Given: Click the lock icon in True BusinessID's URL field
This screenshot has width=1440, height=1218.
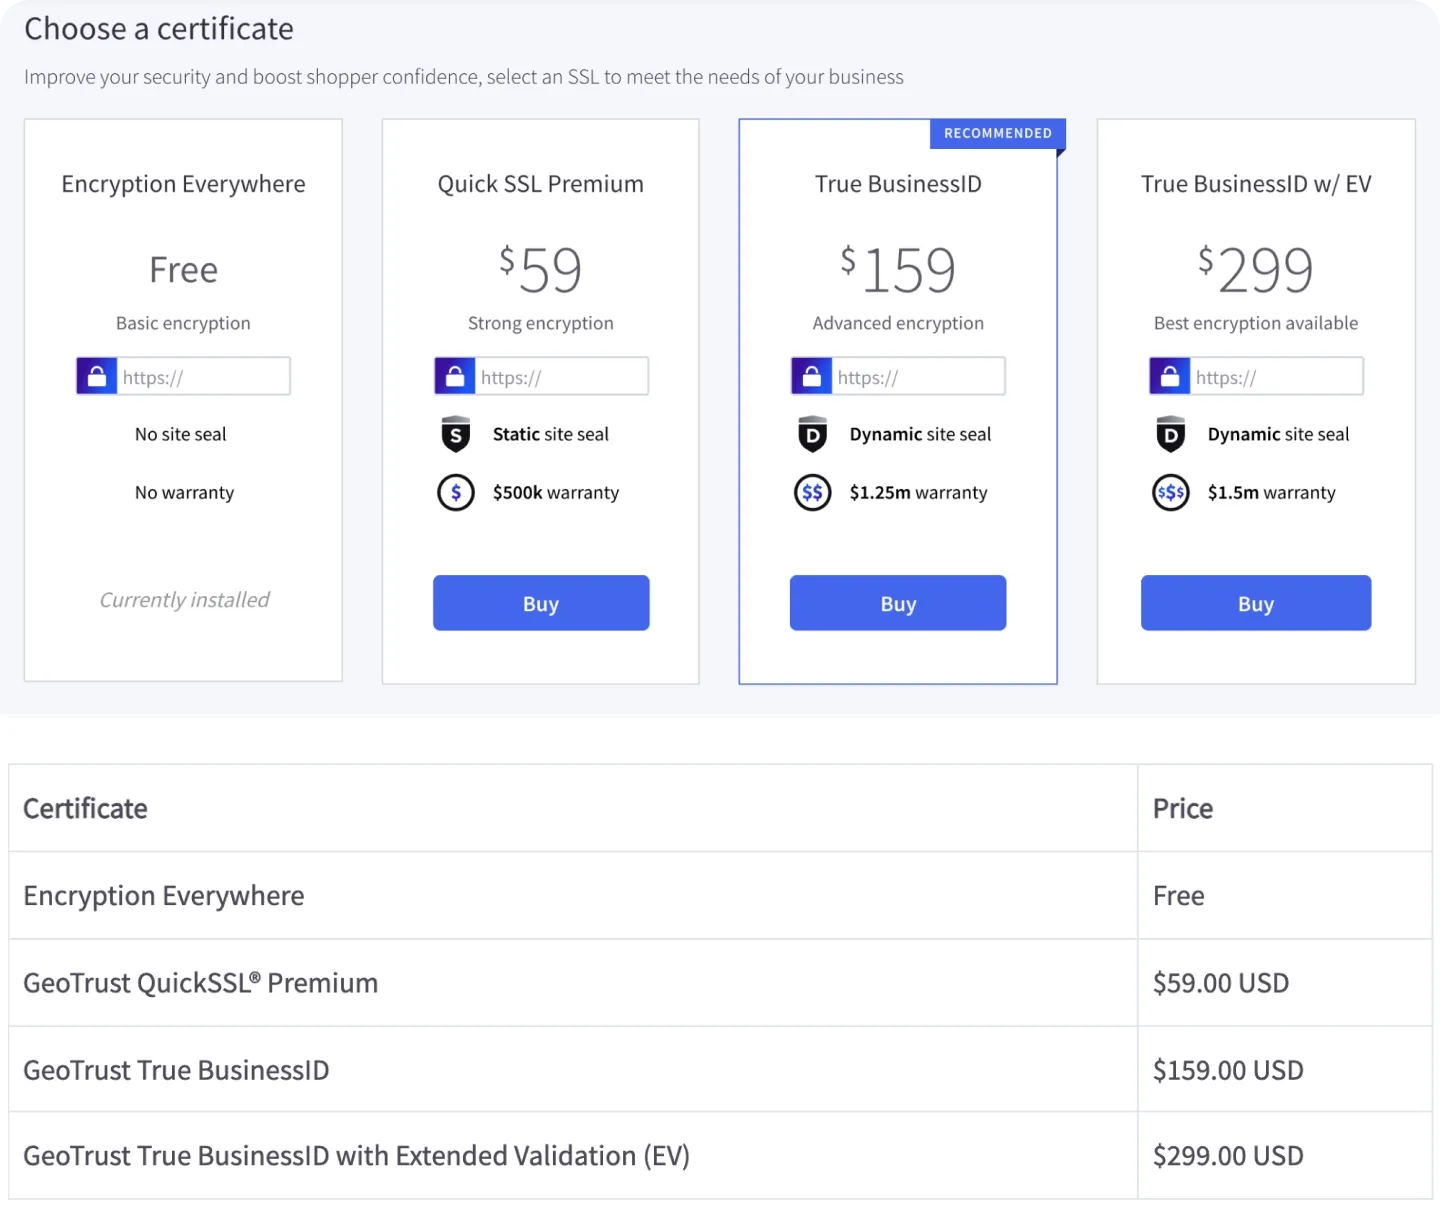Looking at the screenshot, I should point(811,375).
